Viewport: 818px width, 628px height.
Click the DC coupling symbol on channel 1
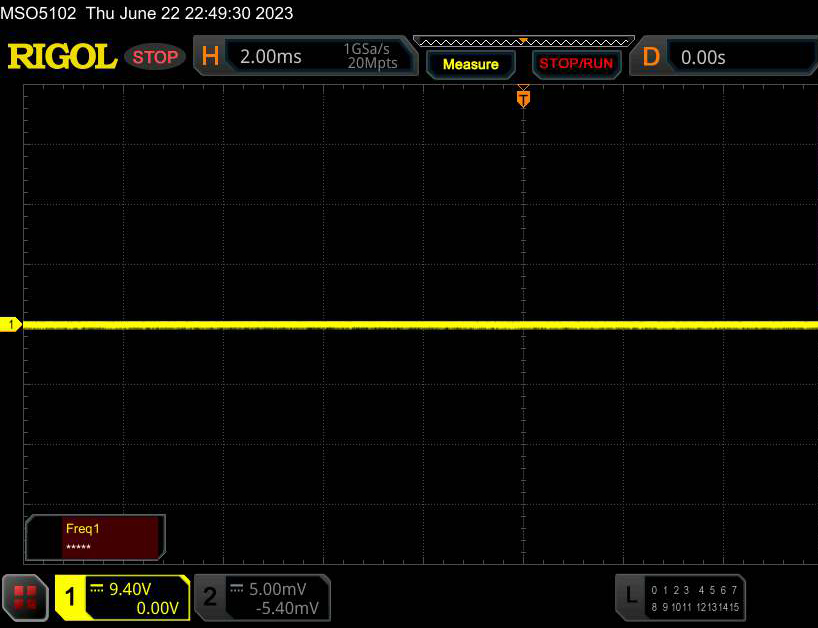click(97, 587)
